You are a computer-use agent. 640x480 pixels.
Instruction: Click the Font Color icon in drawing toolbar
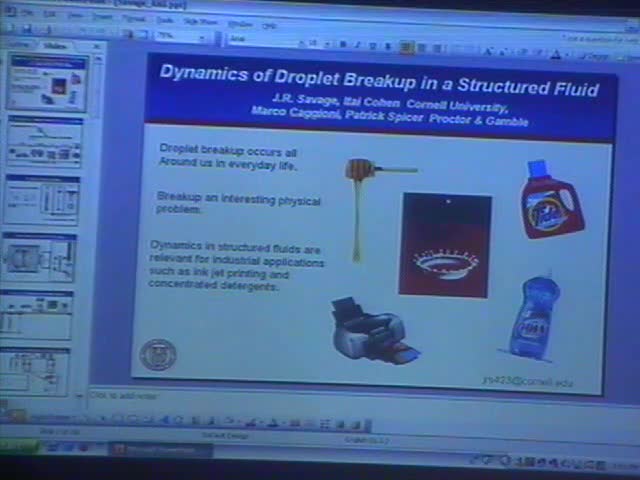tap(271, 423)
